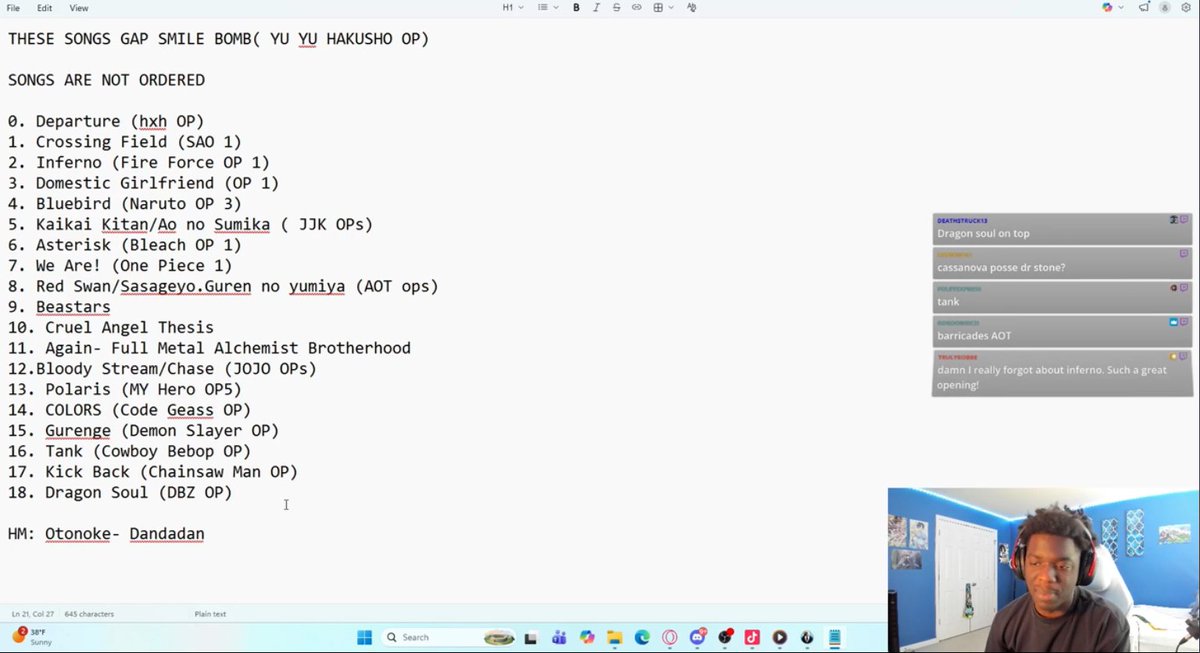Image resolution: width=1200 pixels, height=653 pixels.
Task: Insert a hyperlink with the link icon
Action: [x=636, y=8]
